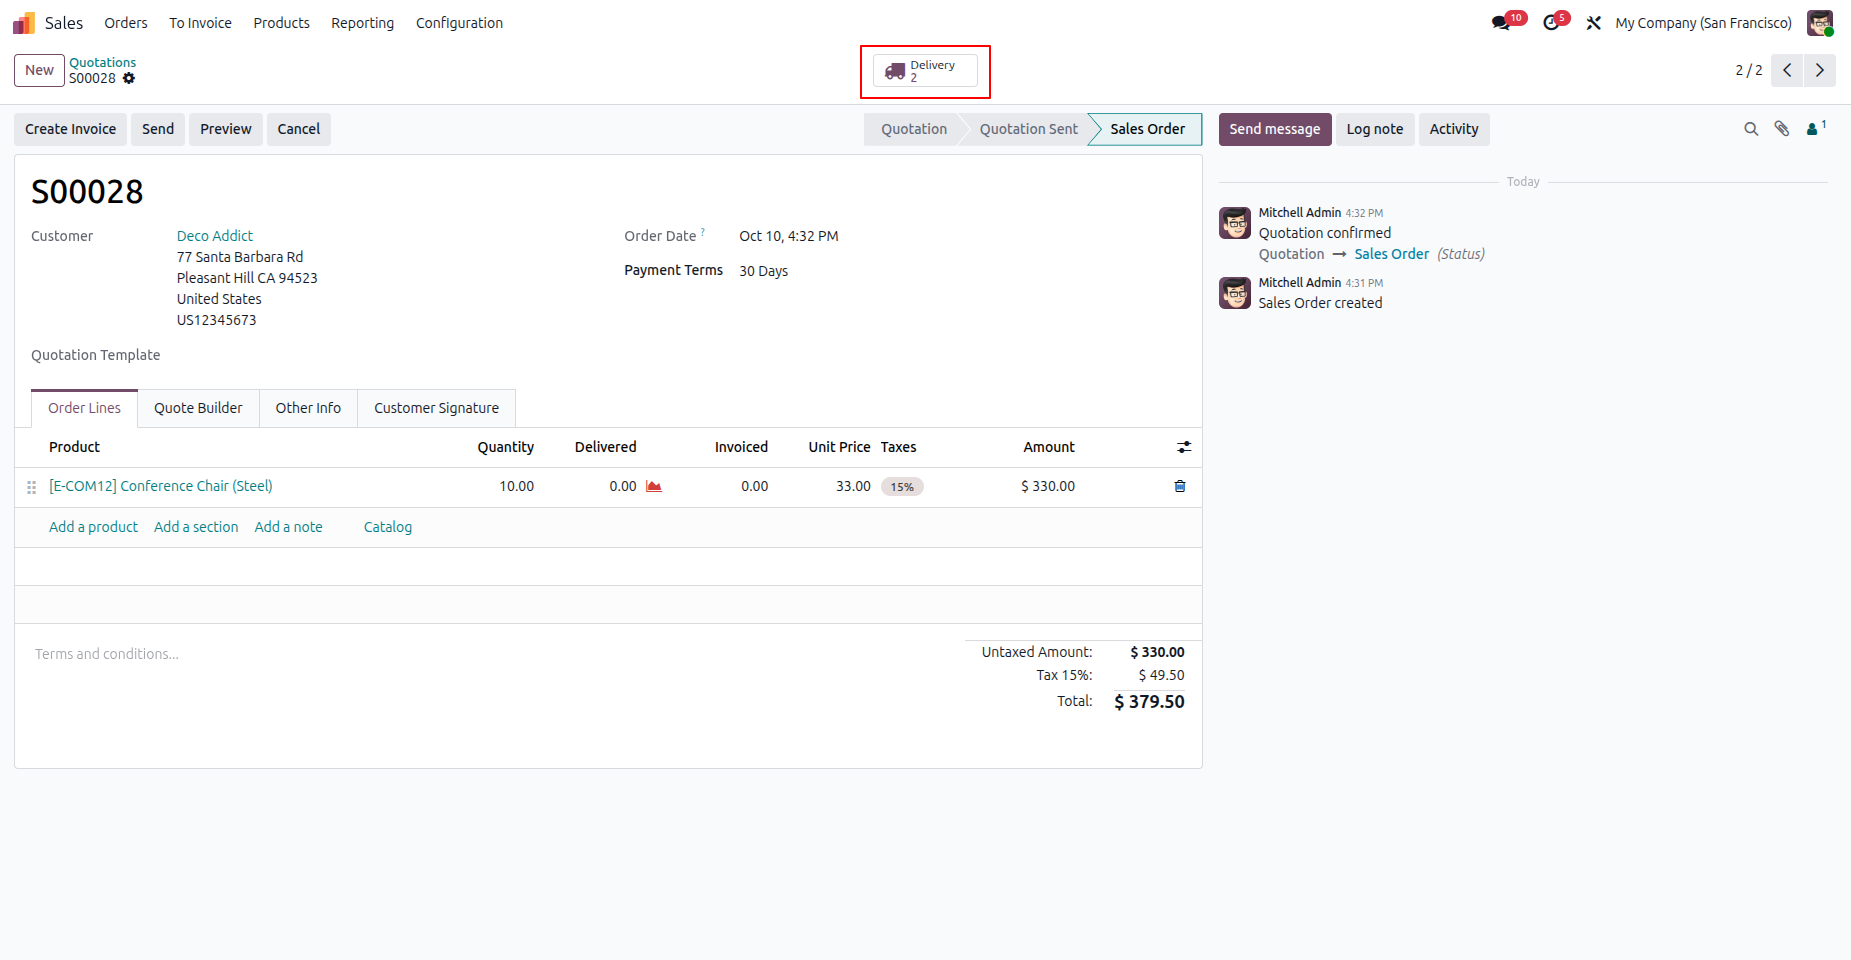This screenshot has width=1851, height=960.
Task: Select the Quotation status stage
Action: (x=914, y=129)
